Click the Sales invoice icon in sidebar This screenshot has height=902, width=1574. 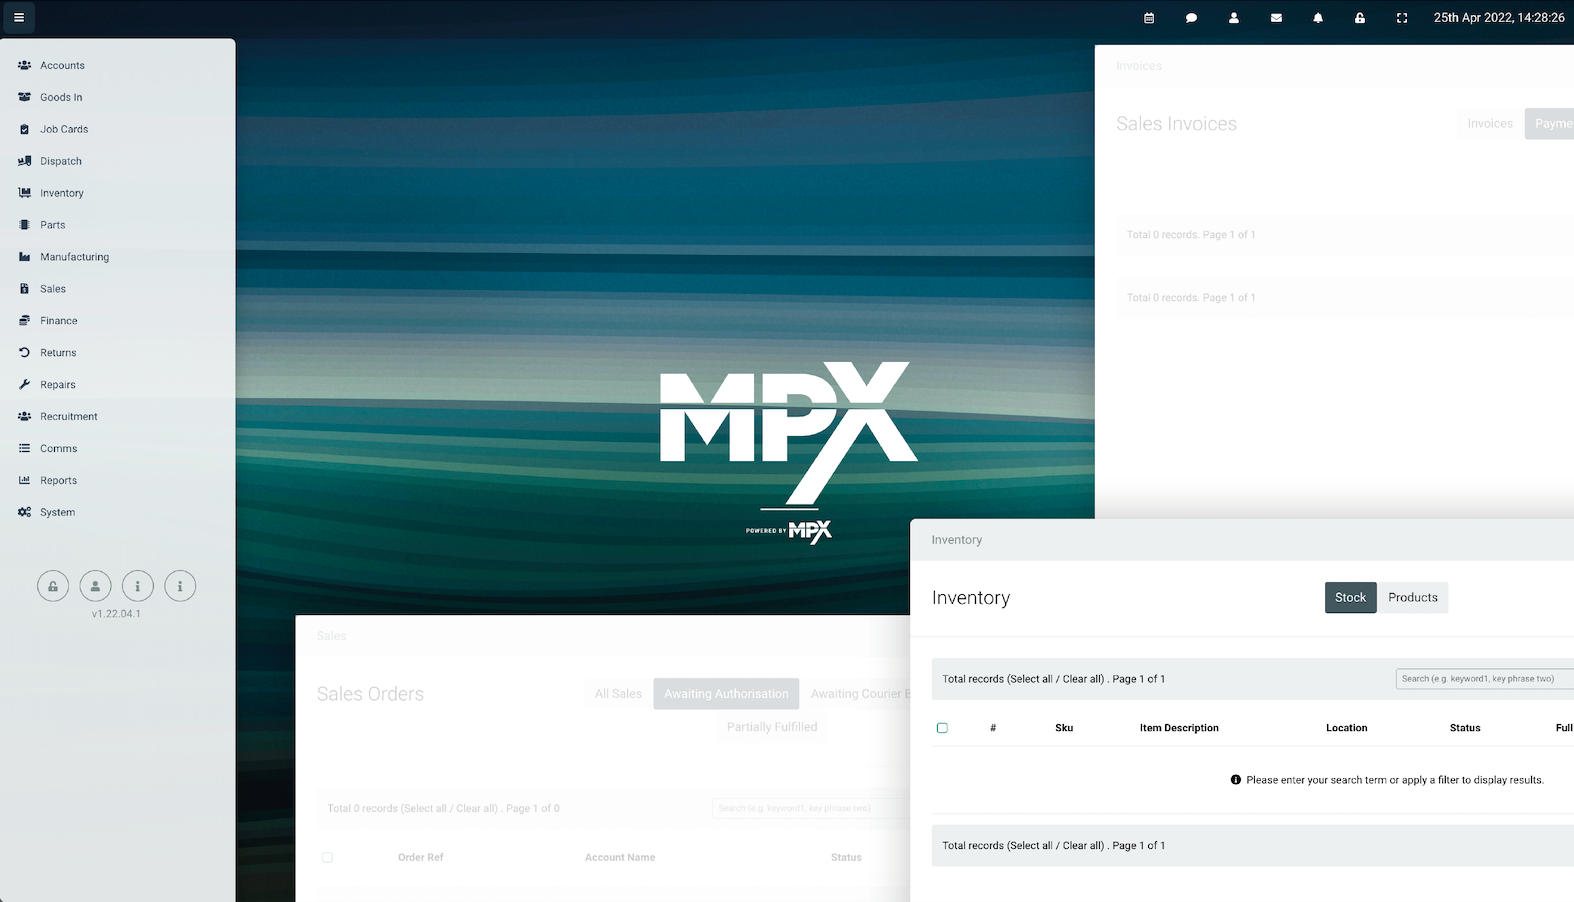[24, 289]
